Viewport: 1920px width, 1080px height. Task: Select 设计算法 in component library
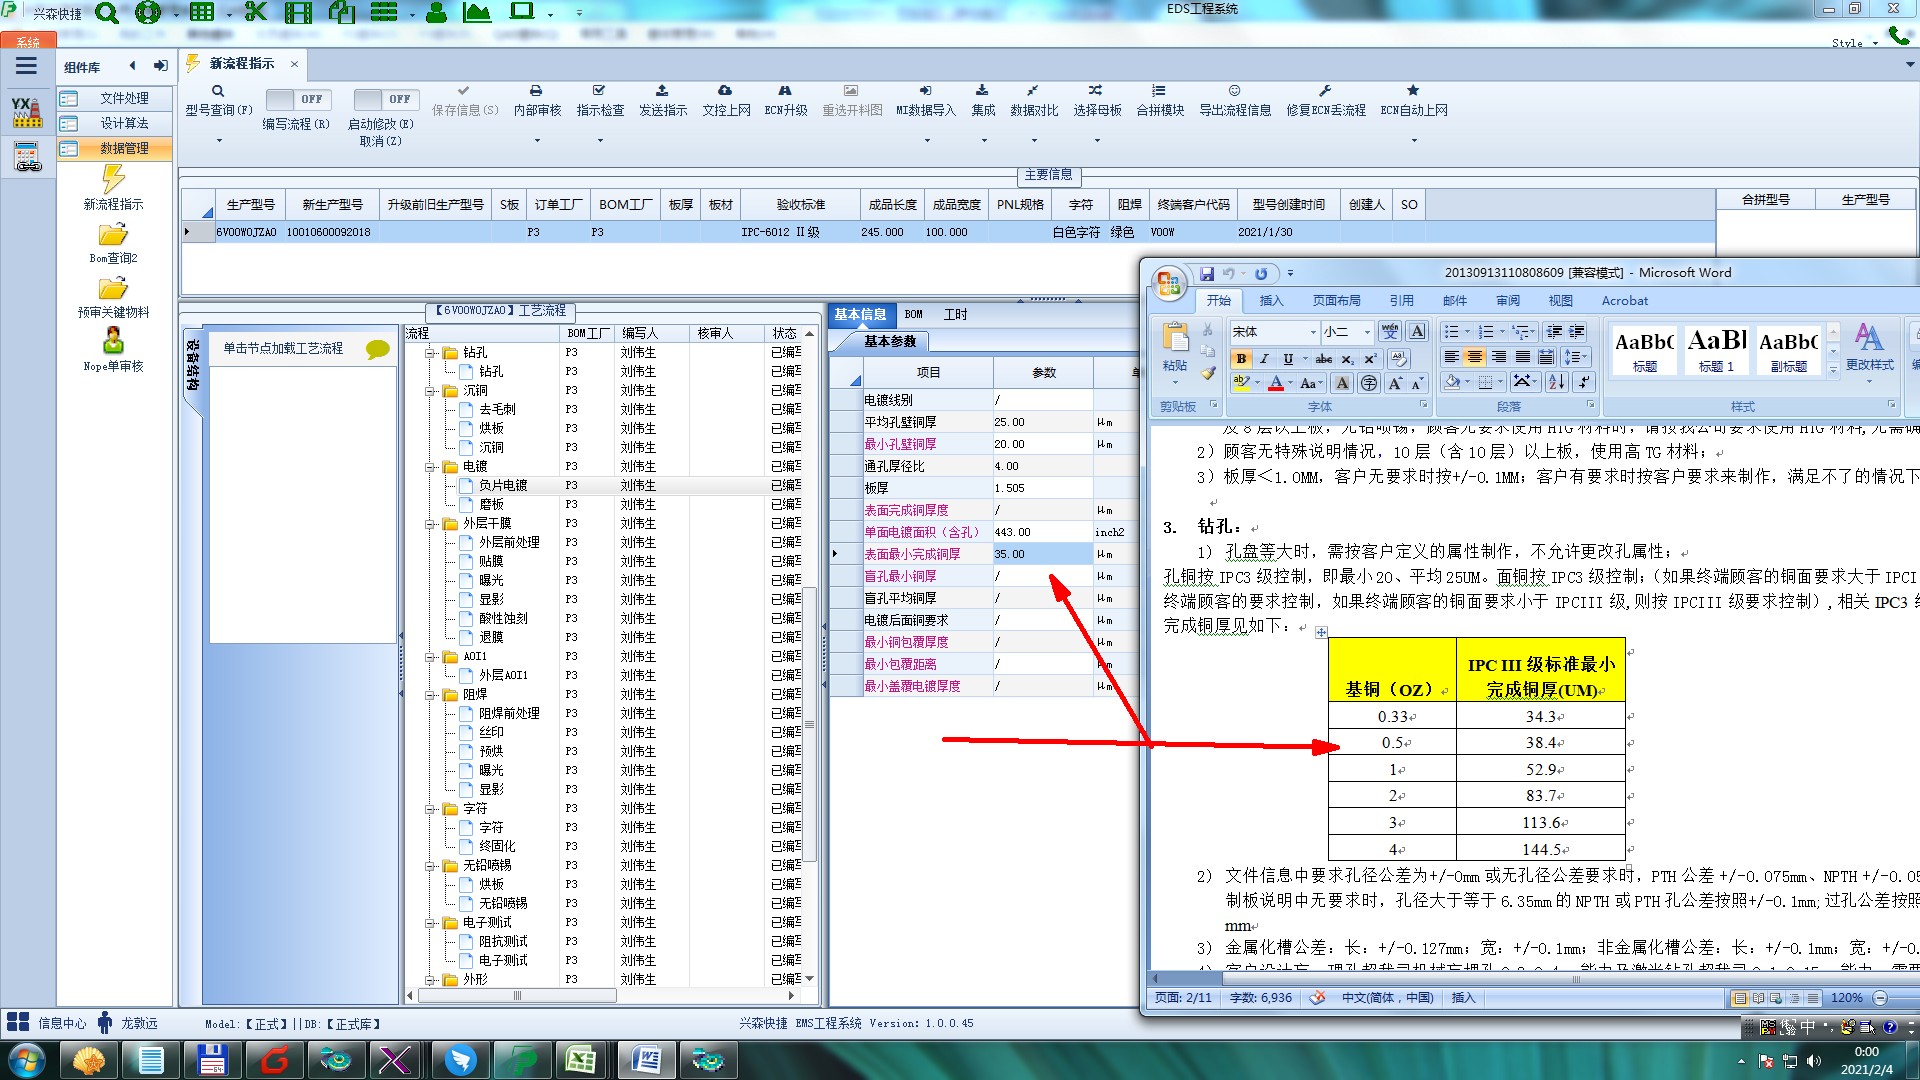pos(114,123)
